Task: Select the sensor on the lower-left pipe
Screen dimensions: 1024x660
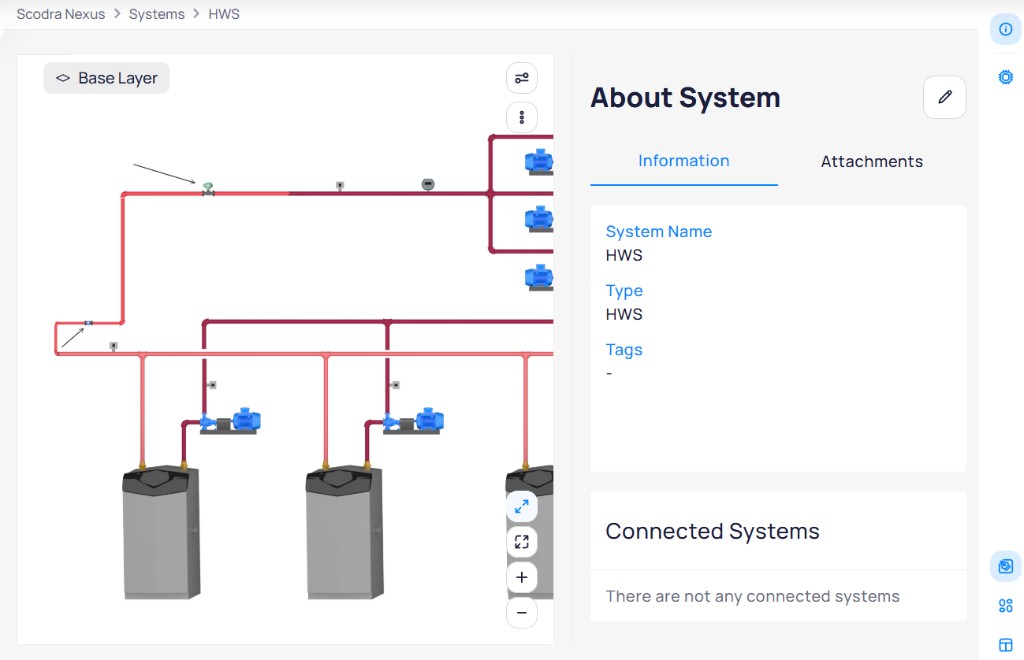Action: point(114,347)
